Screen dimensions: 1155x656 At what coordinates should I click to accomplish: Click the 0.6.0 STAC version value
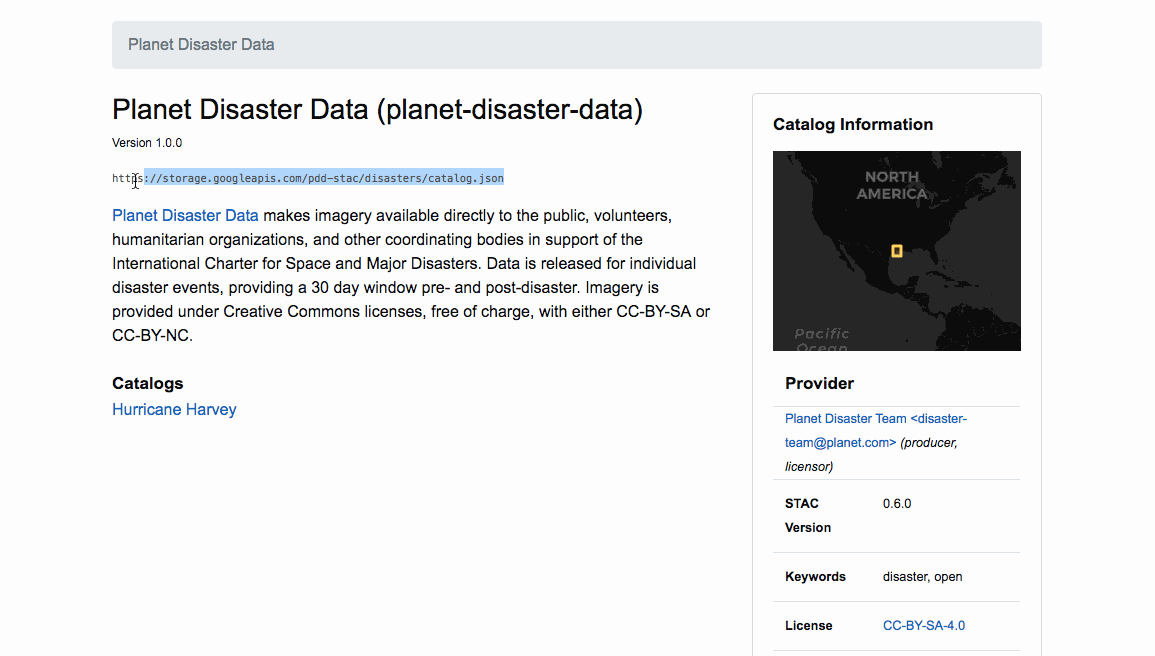[897, 504]
